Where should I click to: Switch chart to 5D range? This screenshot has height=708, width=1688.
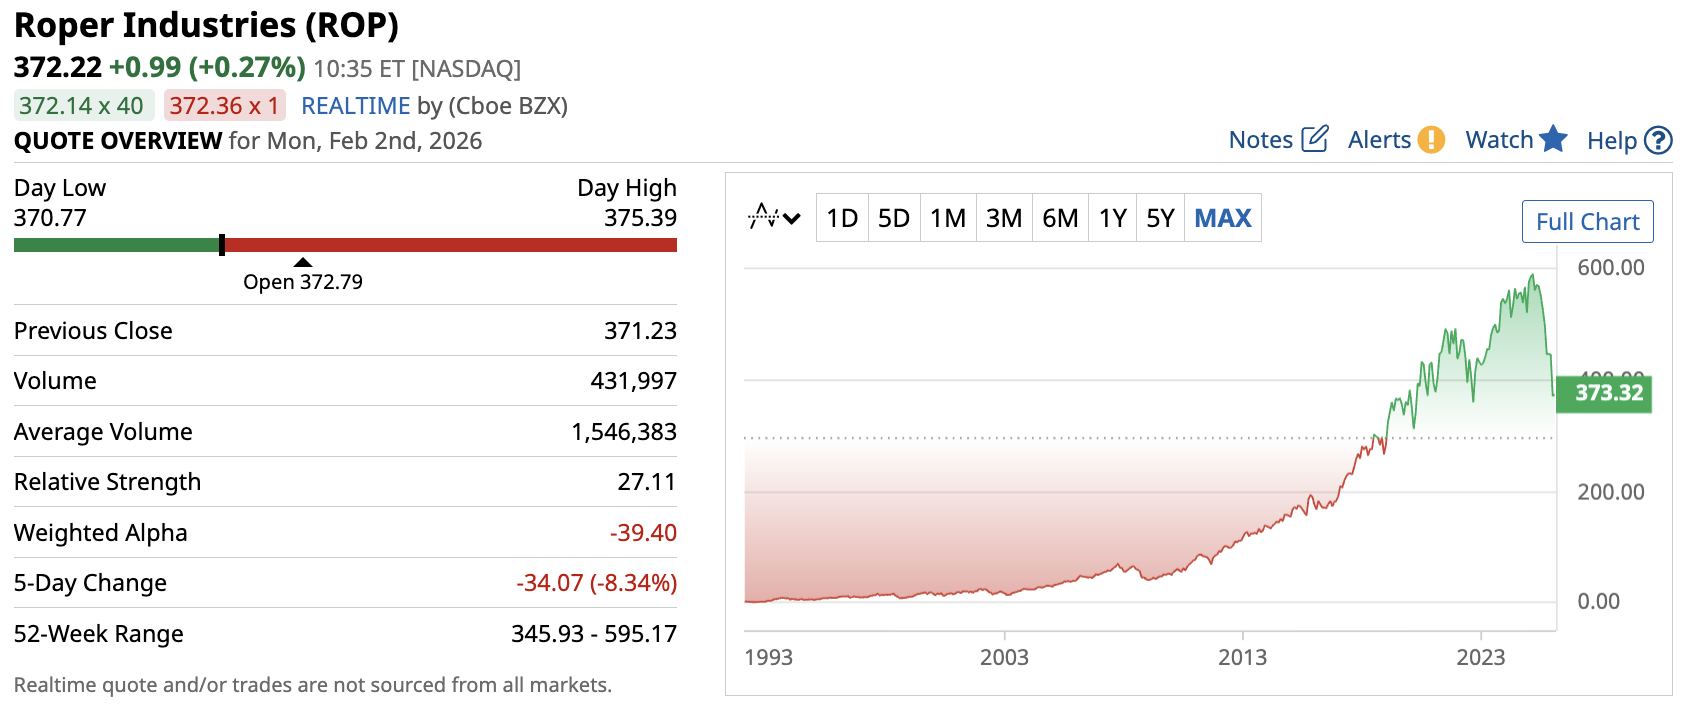coord(894,218)
